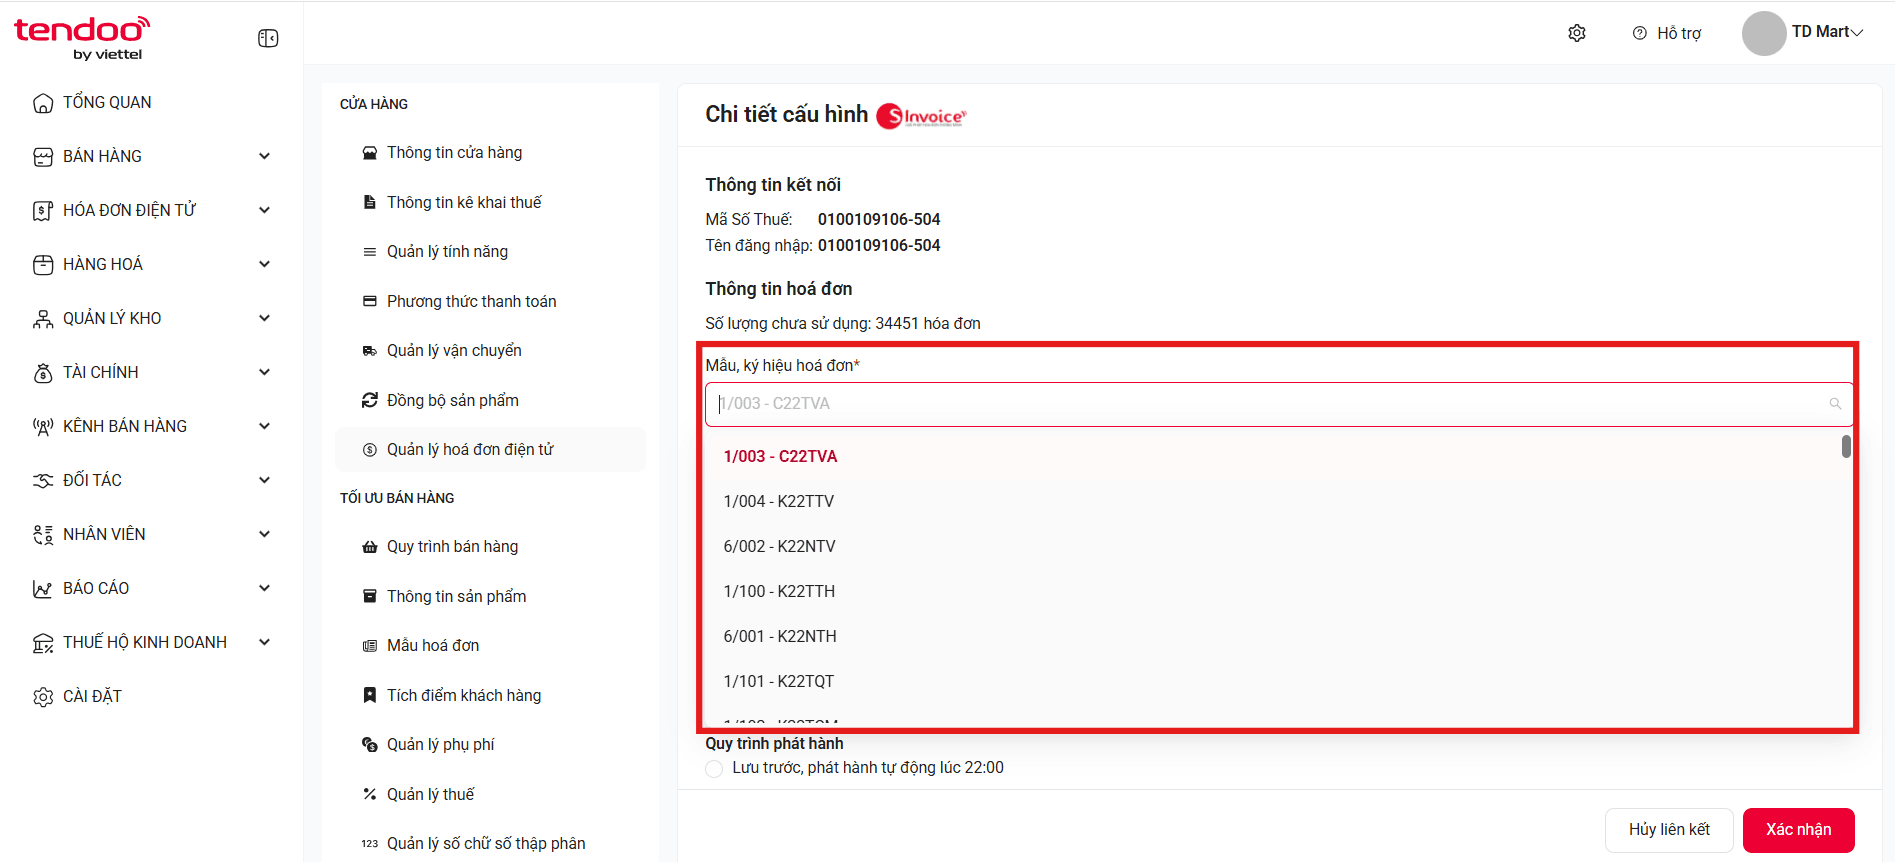Expand the Hàng hoá chevron

point(265,264)
